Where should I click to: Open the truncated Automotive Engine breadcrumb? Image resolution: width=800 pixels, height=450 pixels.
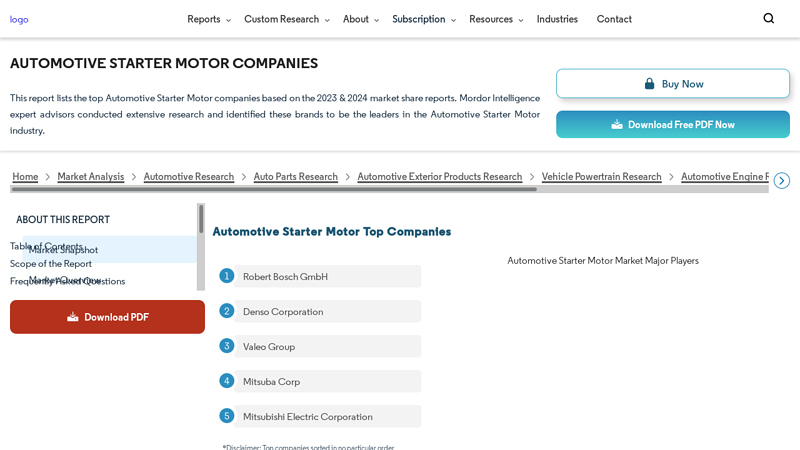724,177
